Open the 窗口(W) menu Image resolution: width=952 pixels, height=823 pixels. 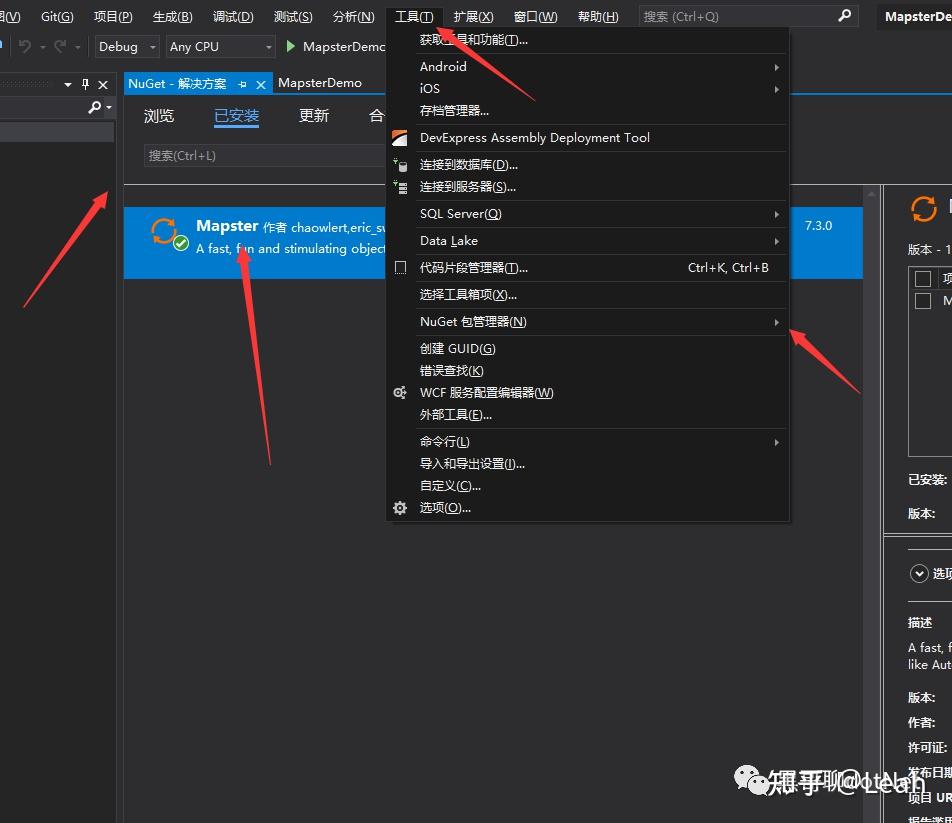tap(536, 16)
